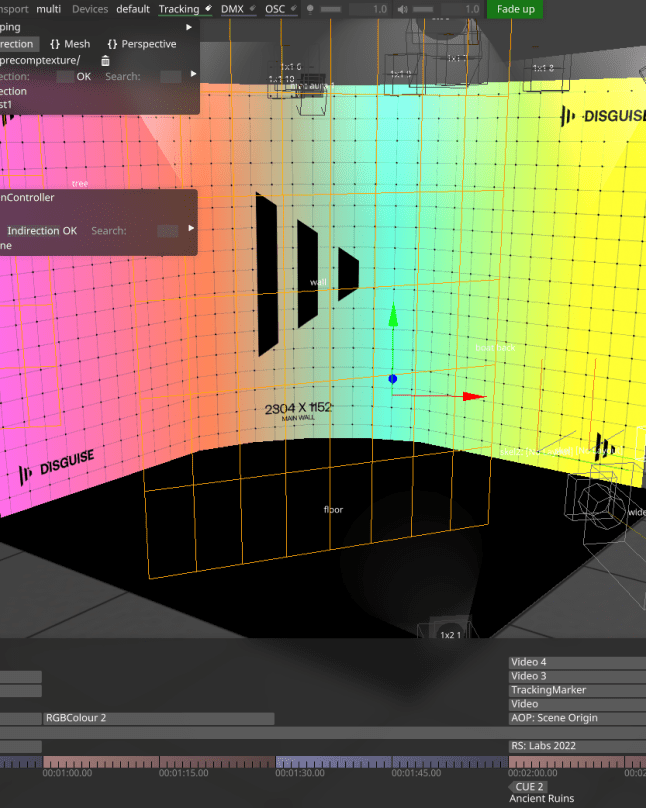The height and width of the screenshot is (808, 646).
Task: Expand the arrow next to the upper Search field
Action: pyautogui.click(x=193, y=74)
